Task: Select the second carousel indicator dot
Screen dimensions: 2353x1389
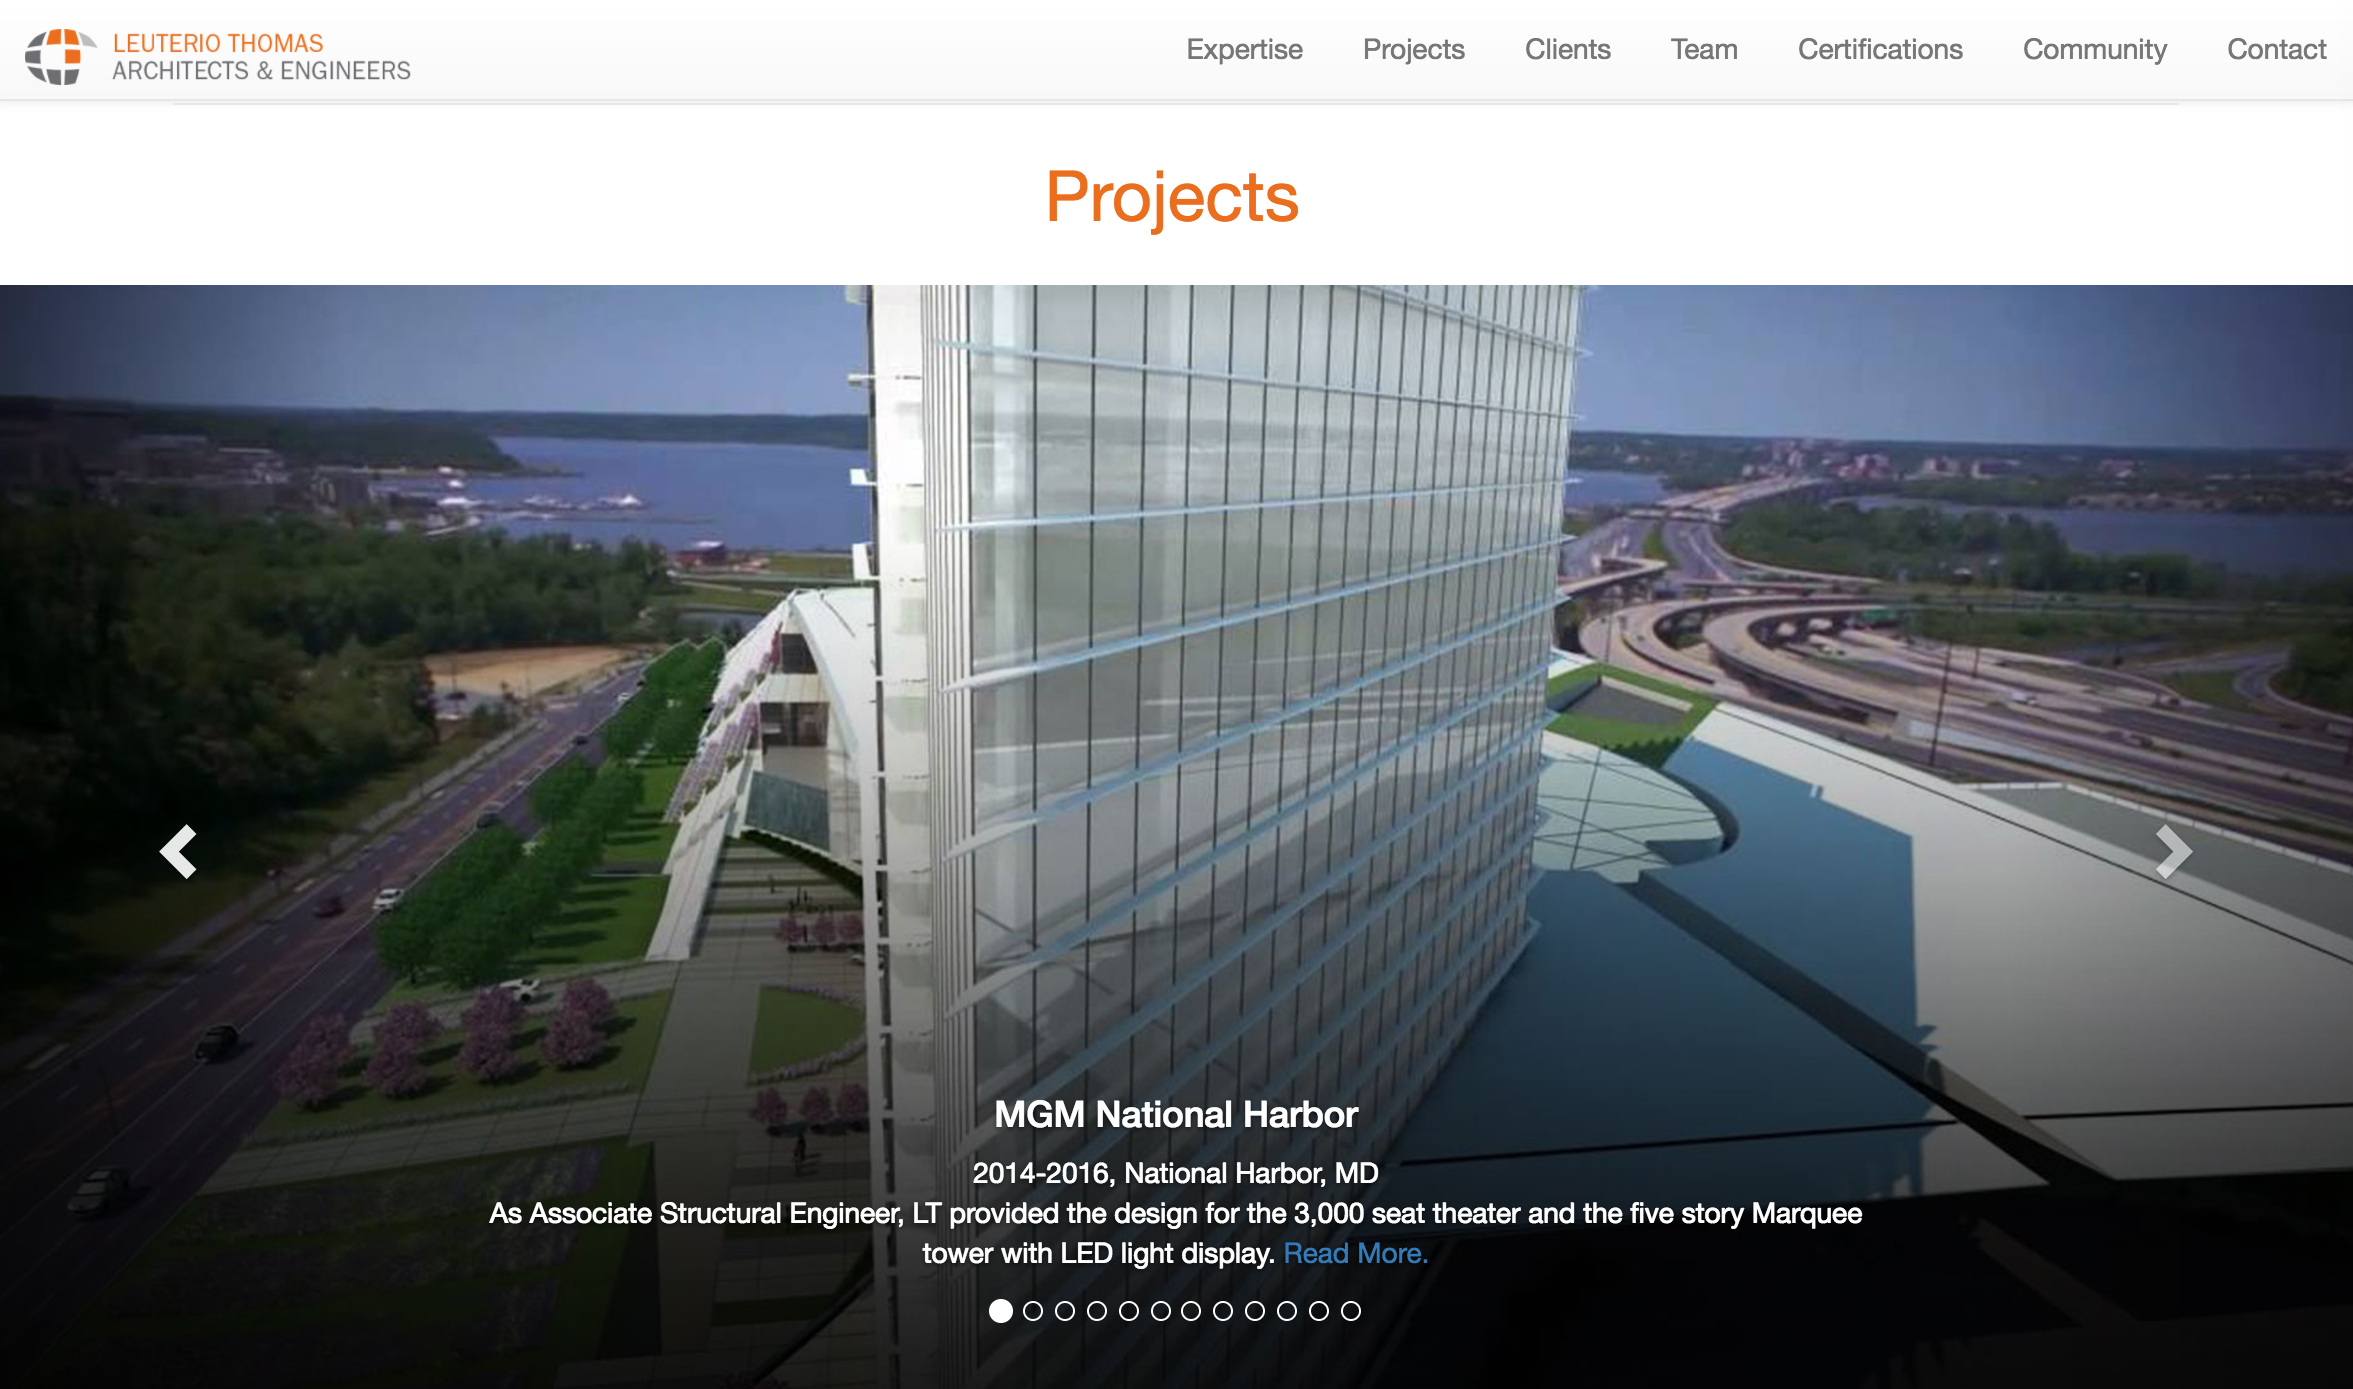Action: coord(1033,1311)
